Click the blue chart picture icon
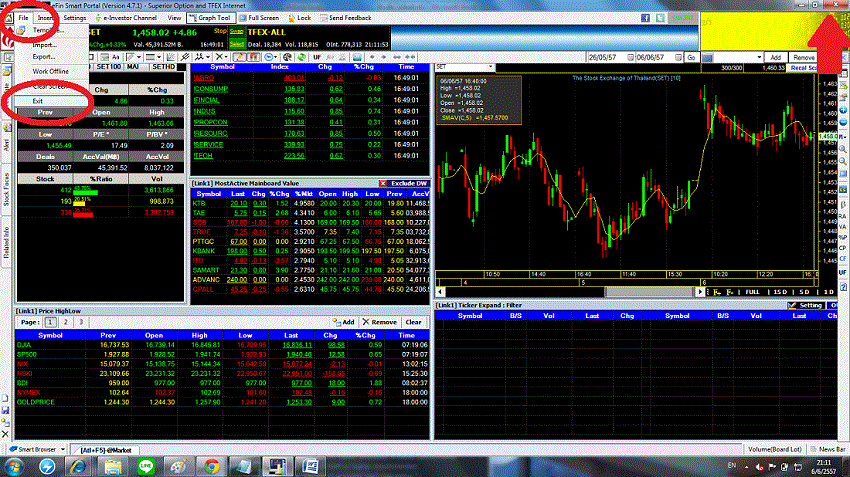This screenshot has height=477, width=850. [x=357, y=57]
